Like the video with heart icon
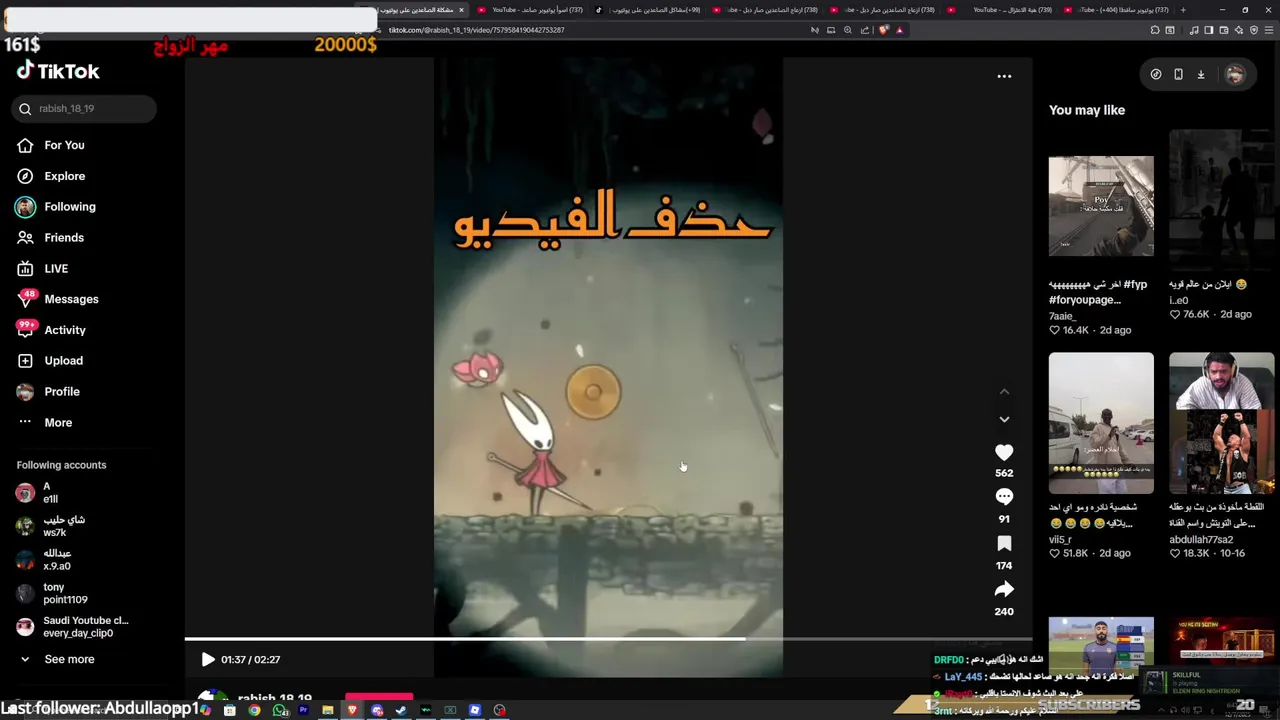The image size is (1280, 720). (1004, 453)
